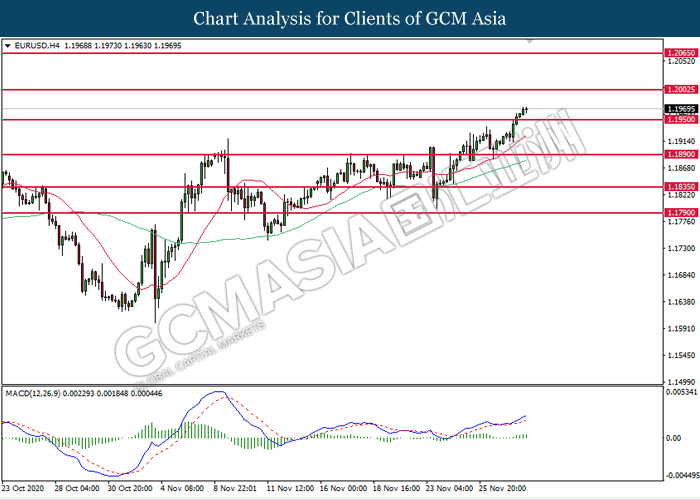Click the 4 Nov 08:00 time label
This screenshot has height=500, width=700.
click(x=182, y=488)
